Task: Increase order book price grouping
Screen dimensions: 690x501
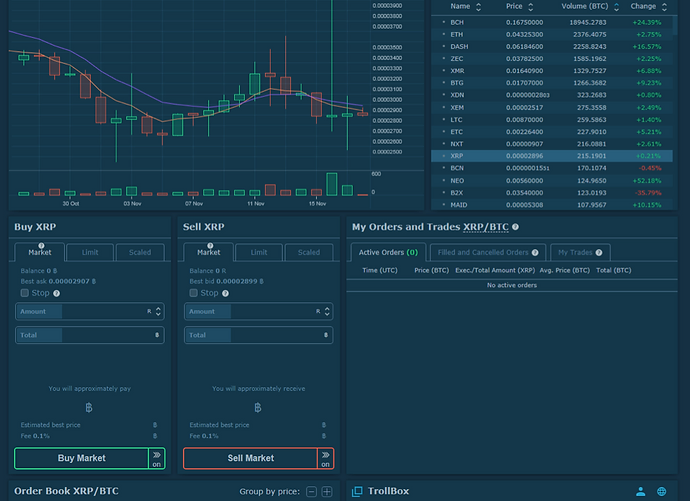Action: [x=327, y=492]
